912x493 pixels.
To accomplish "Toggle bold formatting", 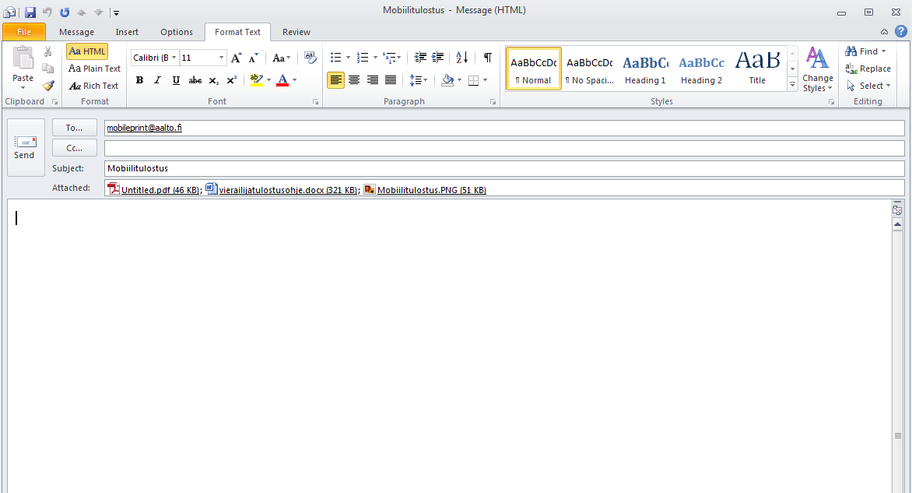I will pos(139,80).
